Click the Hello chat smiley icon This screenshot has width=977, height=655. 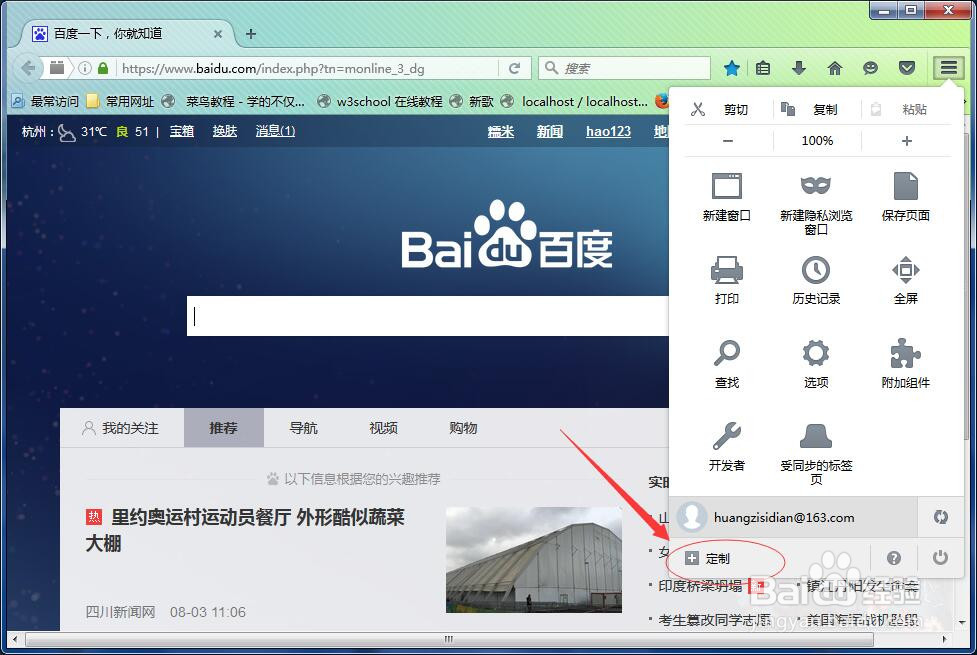pos(870,68)
